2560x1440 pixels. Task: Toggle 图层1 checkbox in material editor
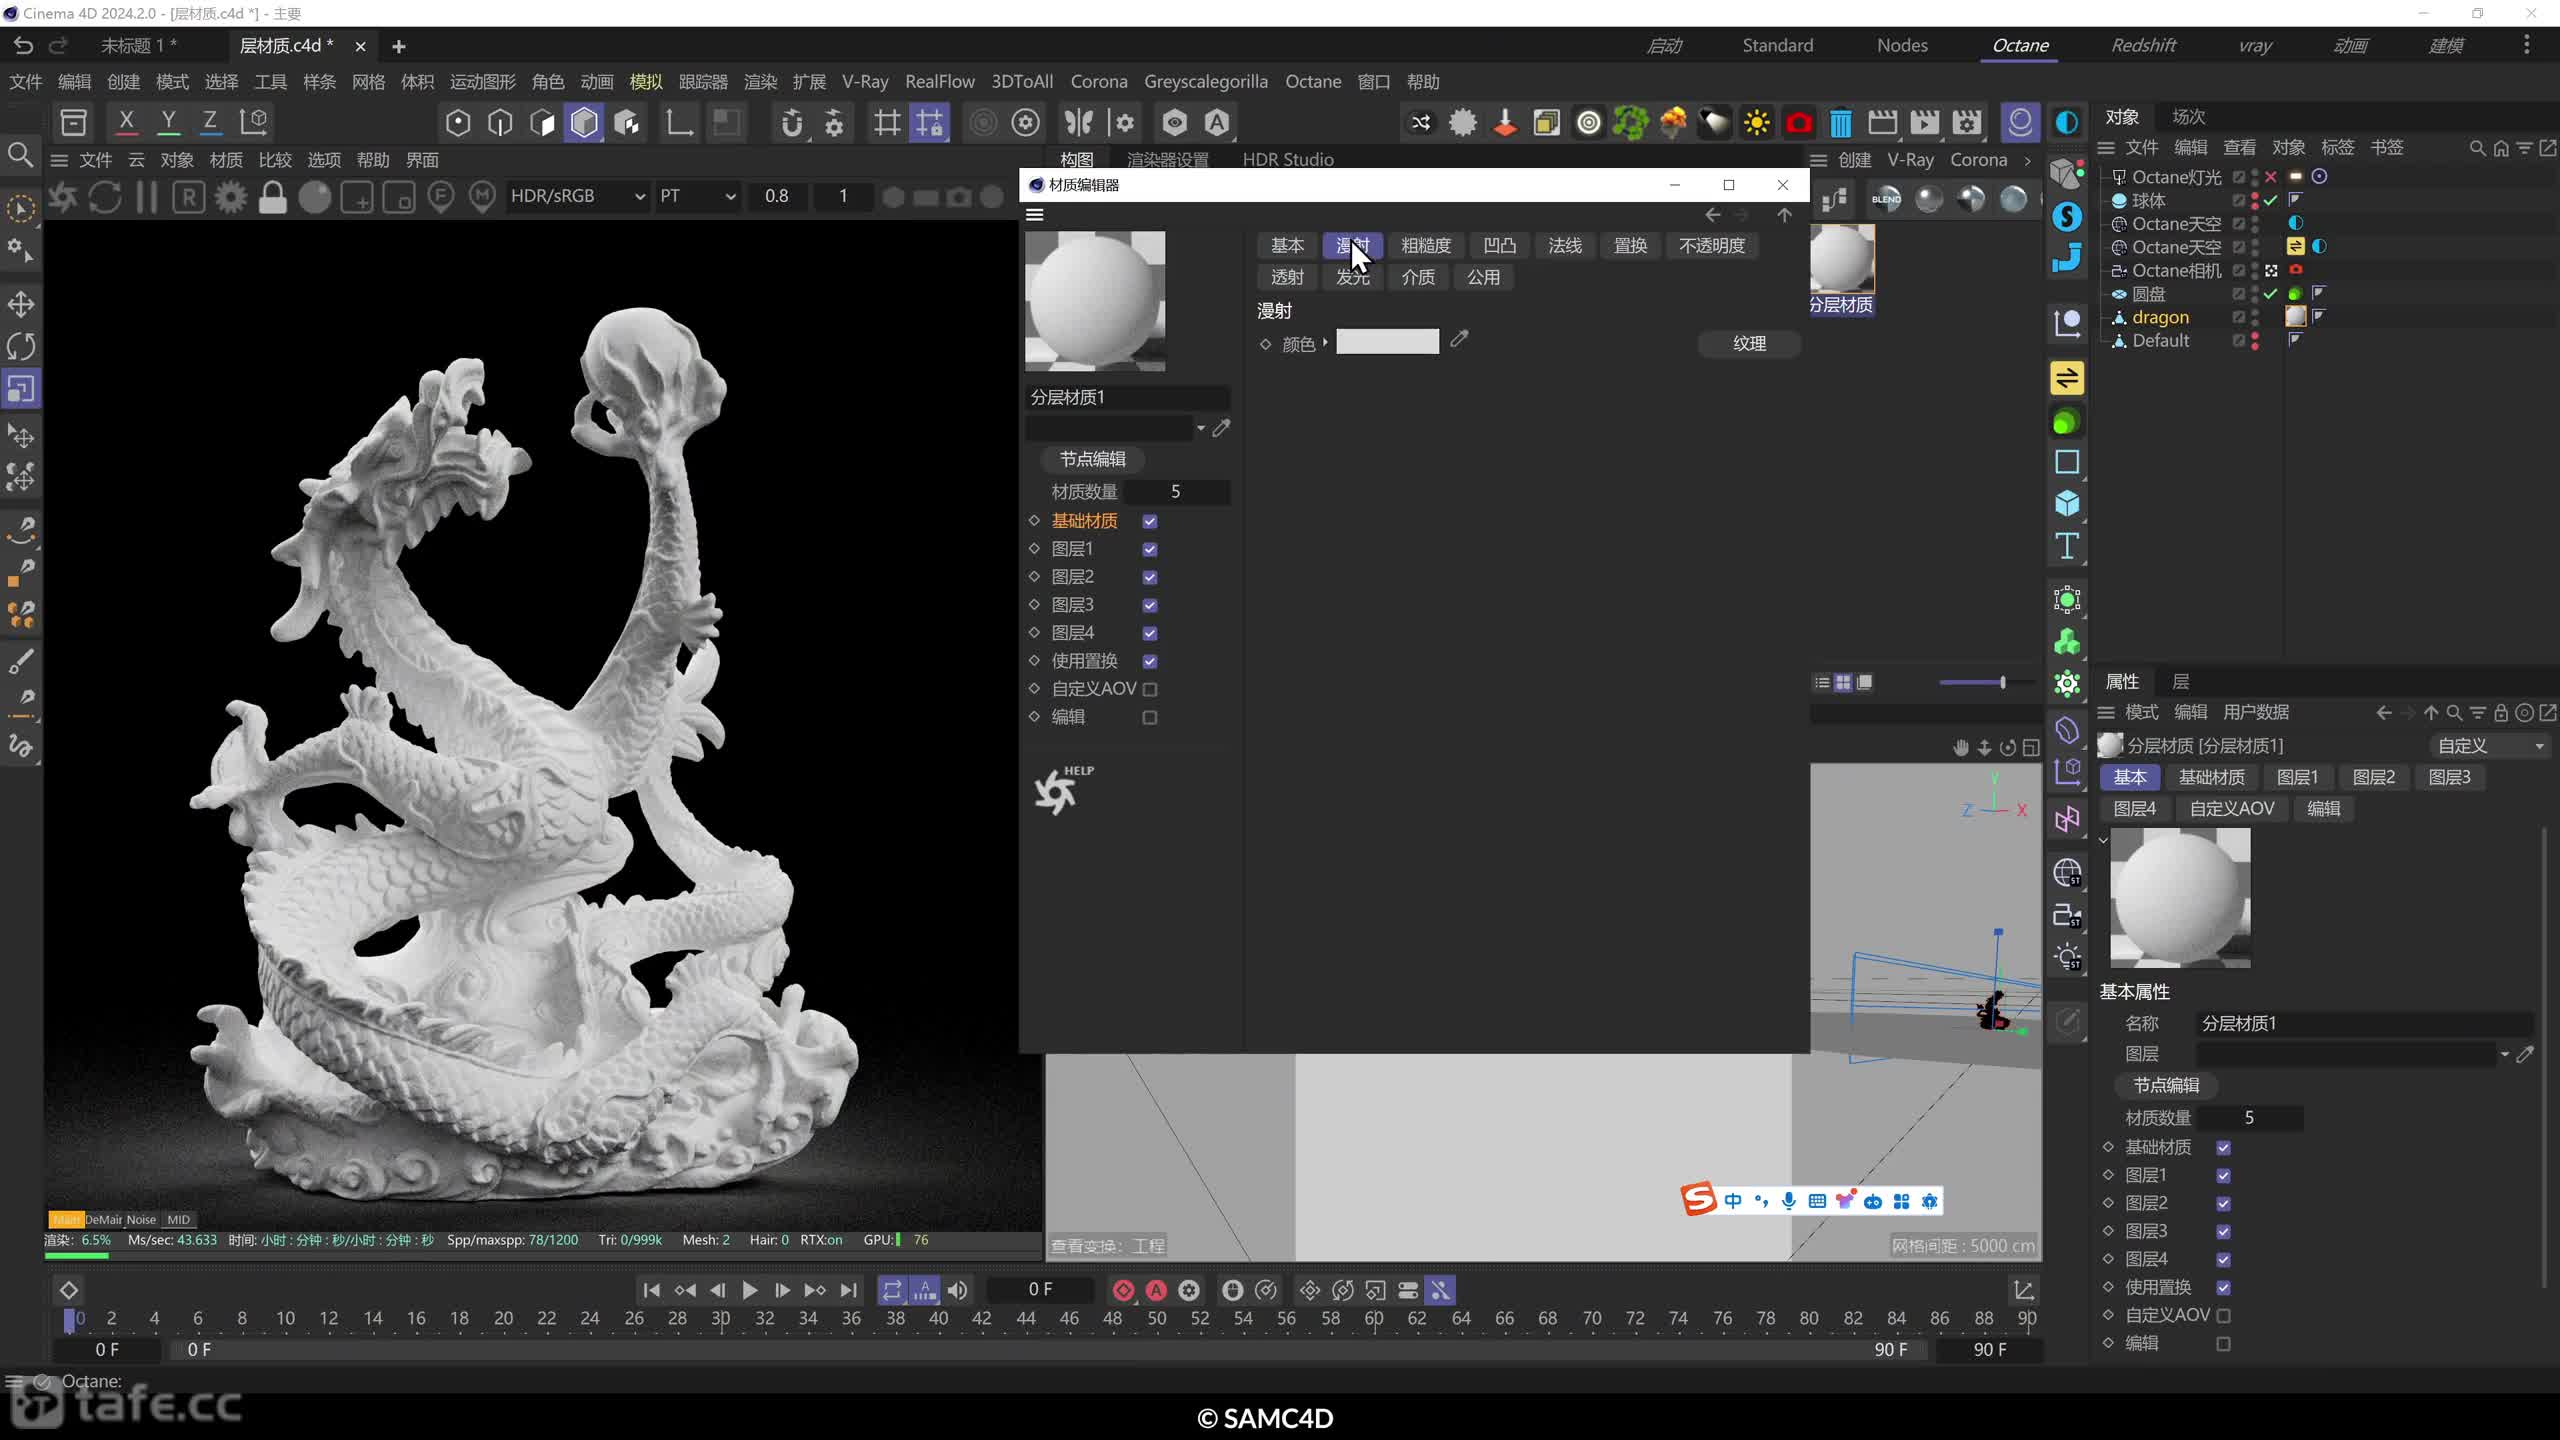click(x=1150, y=549)
